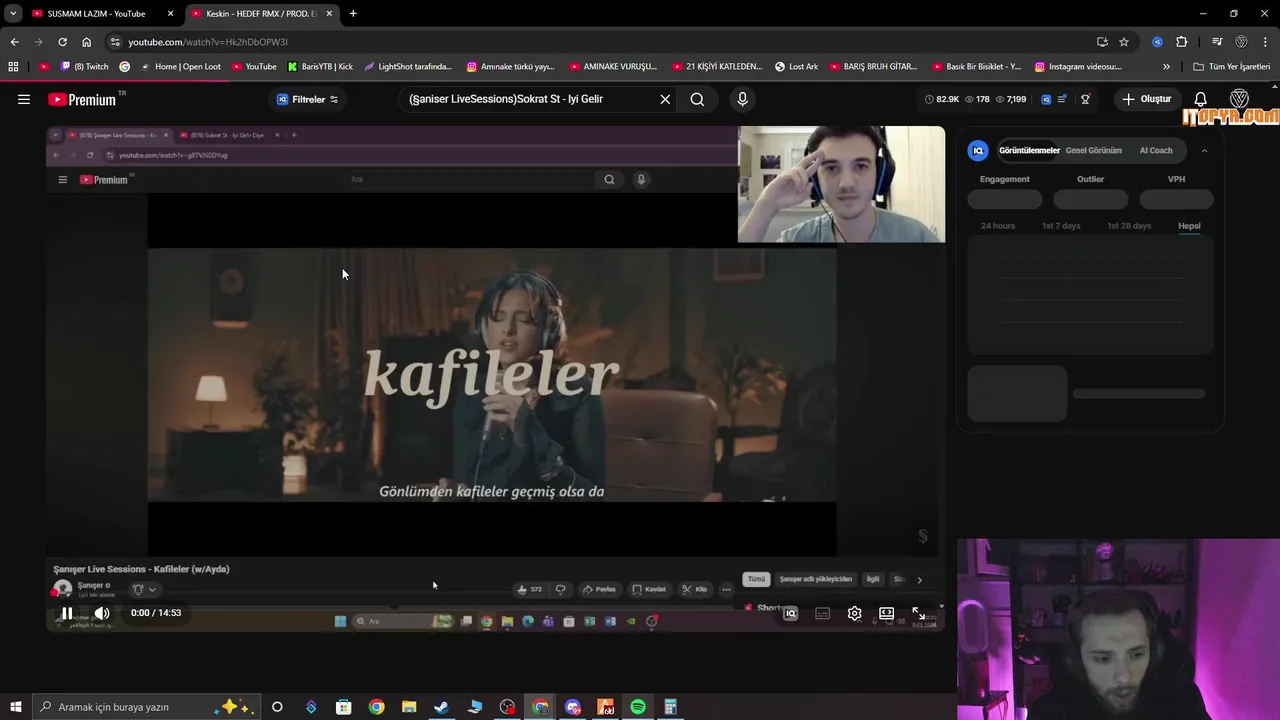Open the account avatar menu on YouTube
The width and height of the screenshot is (1280, 720).
pyautogui.click(x=1239, y=99)
